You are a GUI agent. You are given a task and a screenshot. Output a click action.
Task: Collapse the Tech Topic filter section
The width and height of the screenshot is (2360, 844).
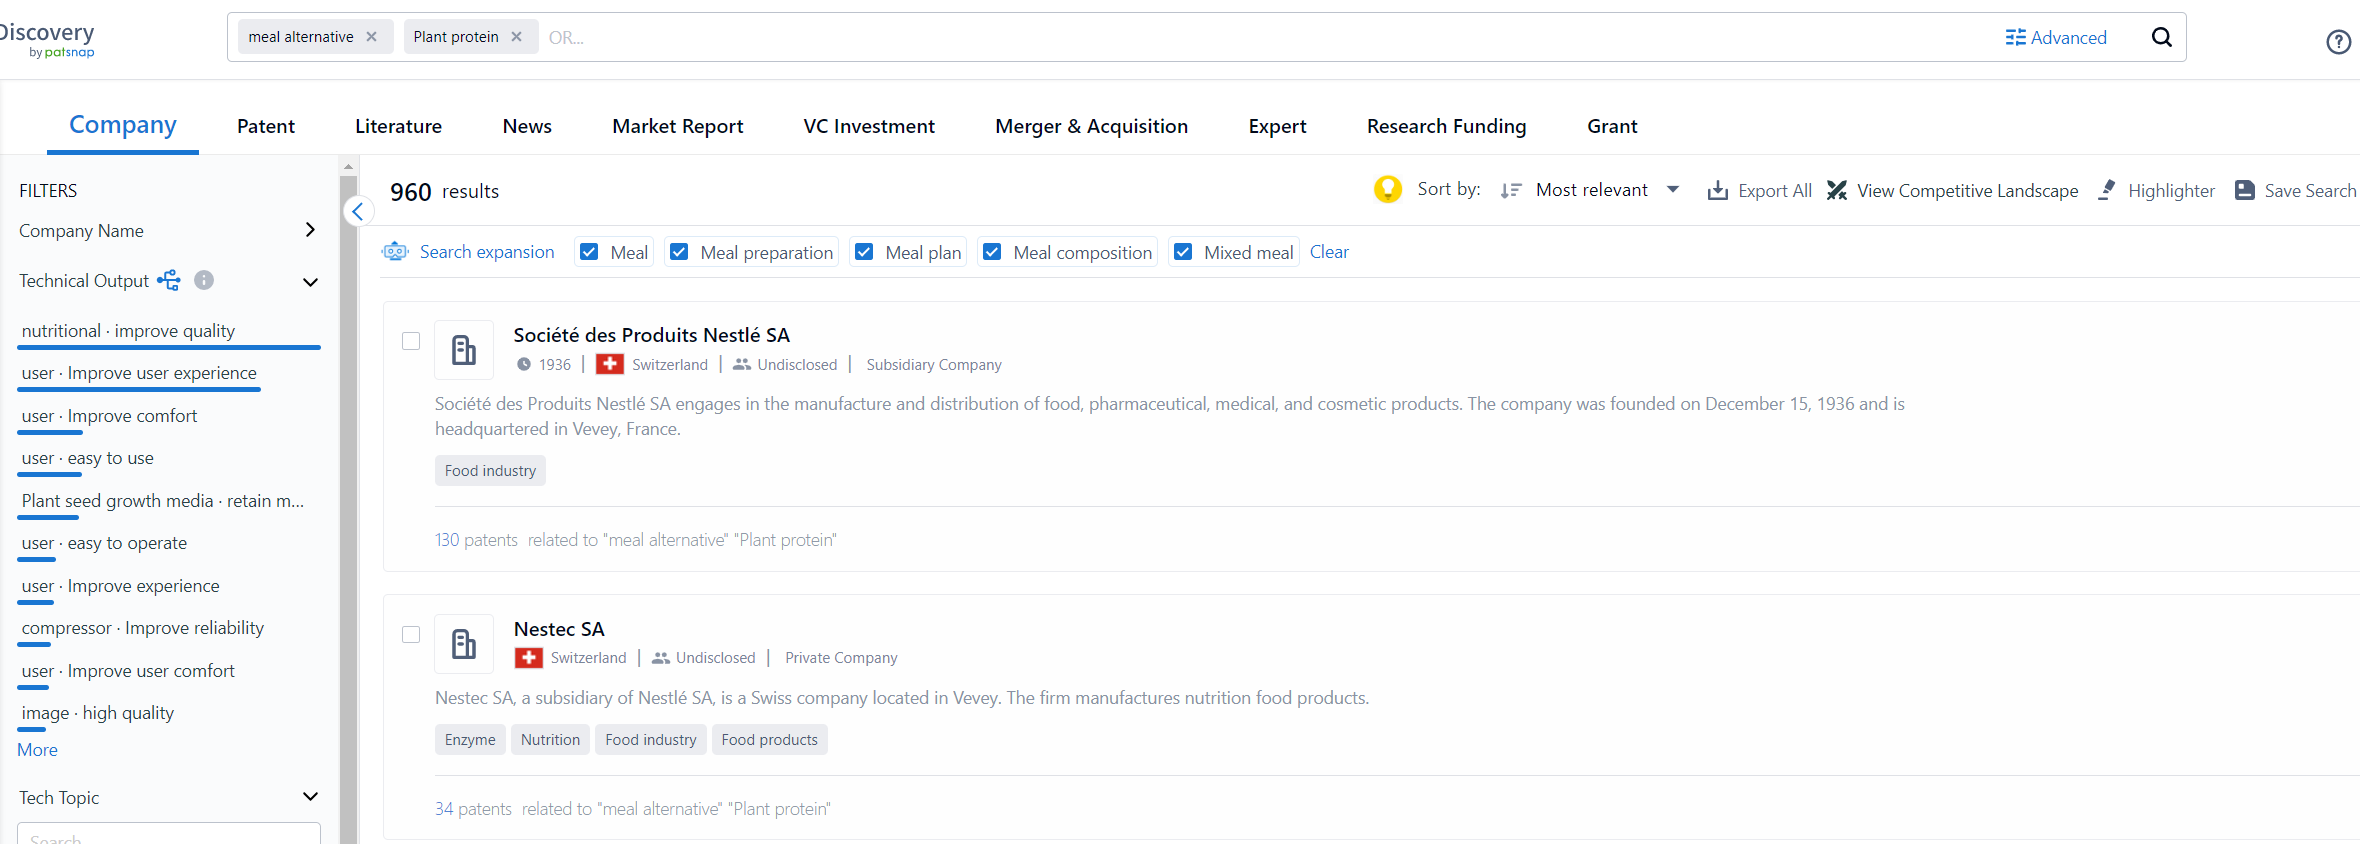pos(310,797)
